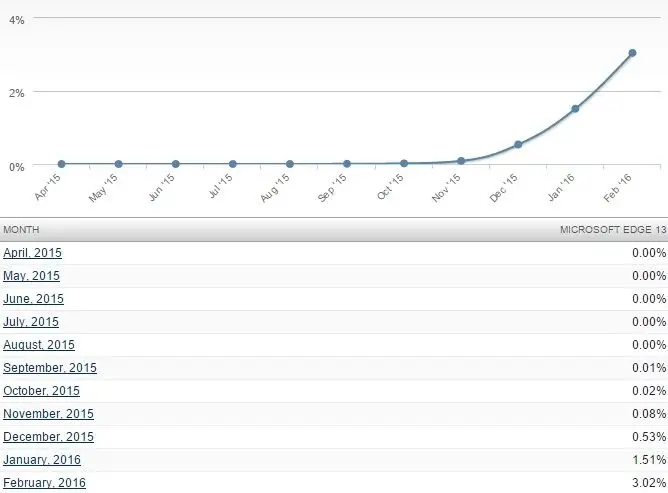Open the May, 2015 month link
668x493 pixels.
point(31,276)
